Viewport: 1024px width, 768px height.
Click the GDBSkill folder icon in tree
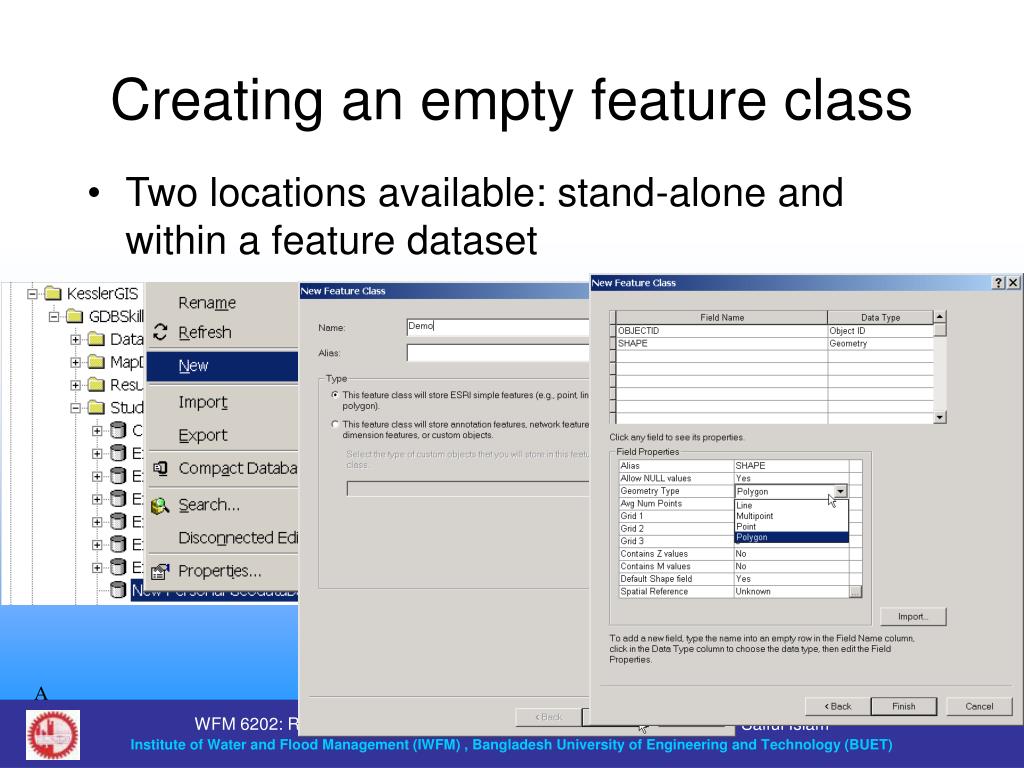click(x=74, y=317)
